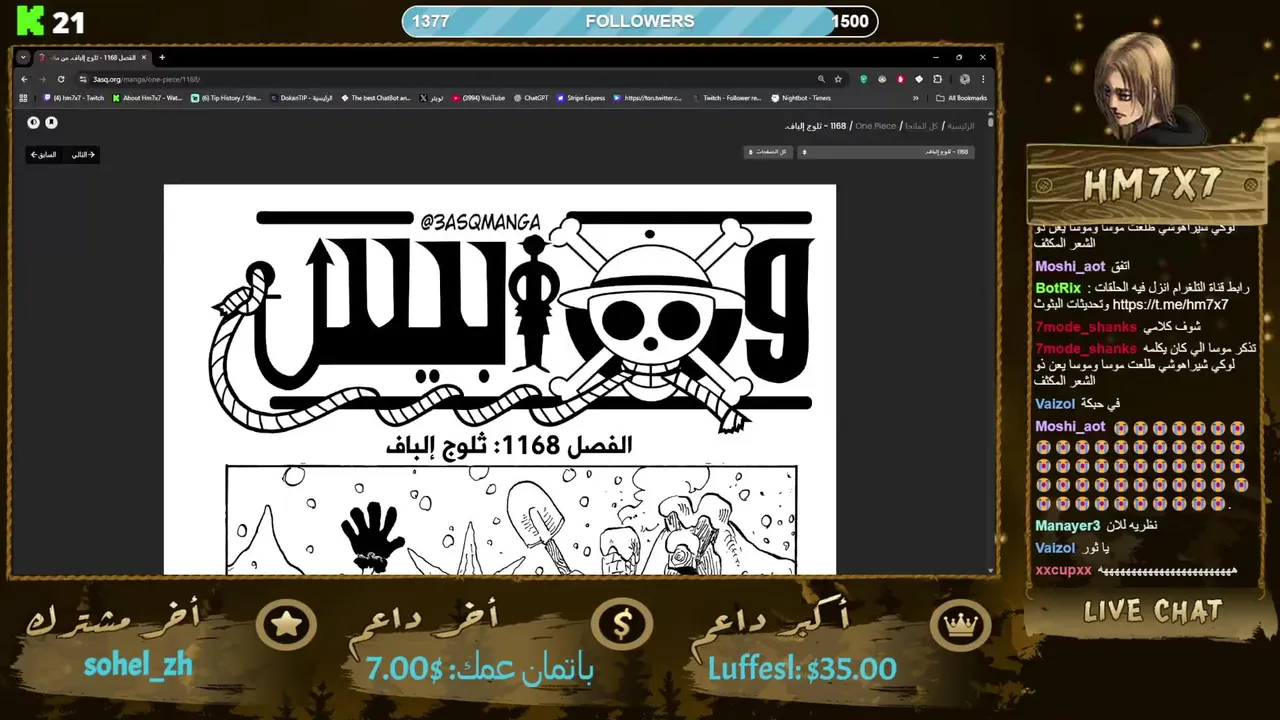Open the Chrome three-dot menu
The image size is (1280, 720).
click(983, 79)
